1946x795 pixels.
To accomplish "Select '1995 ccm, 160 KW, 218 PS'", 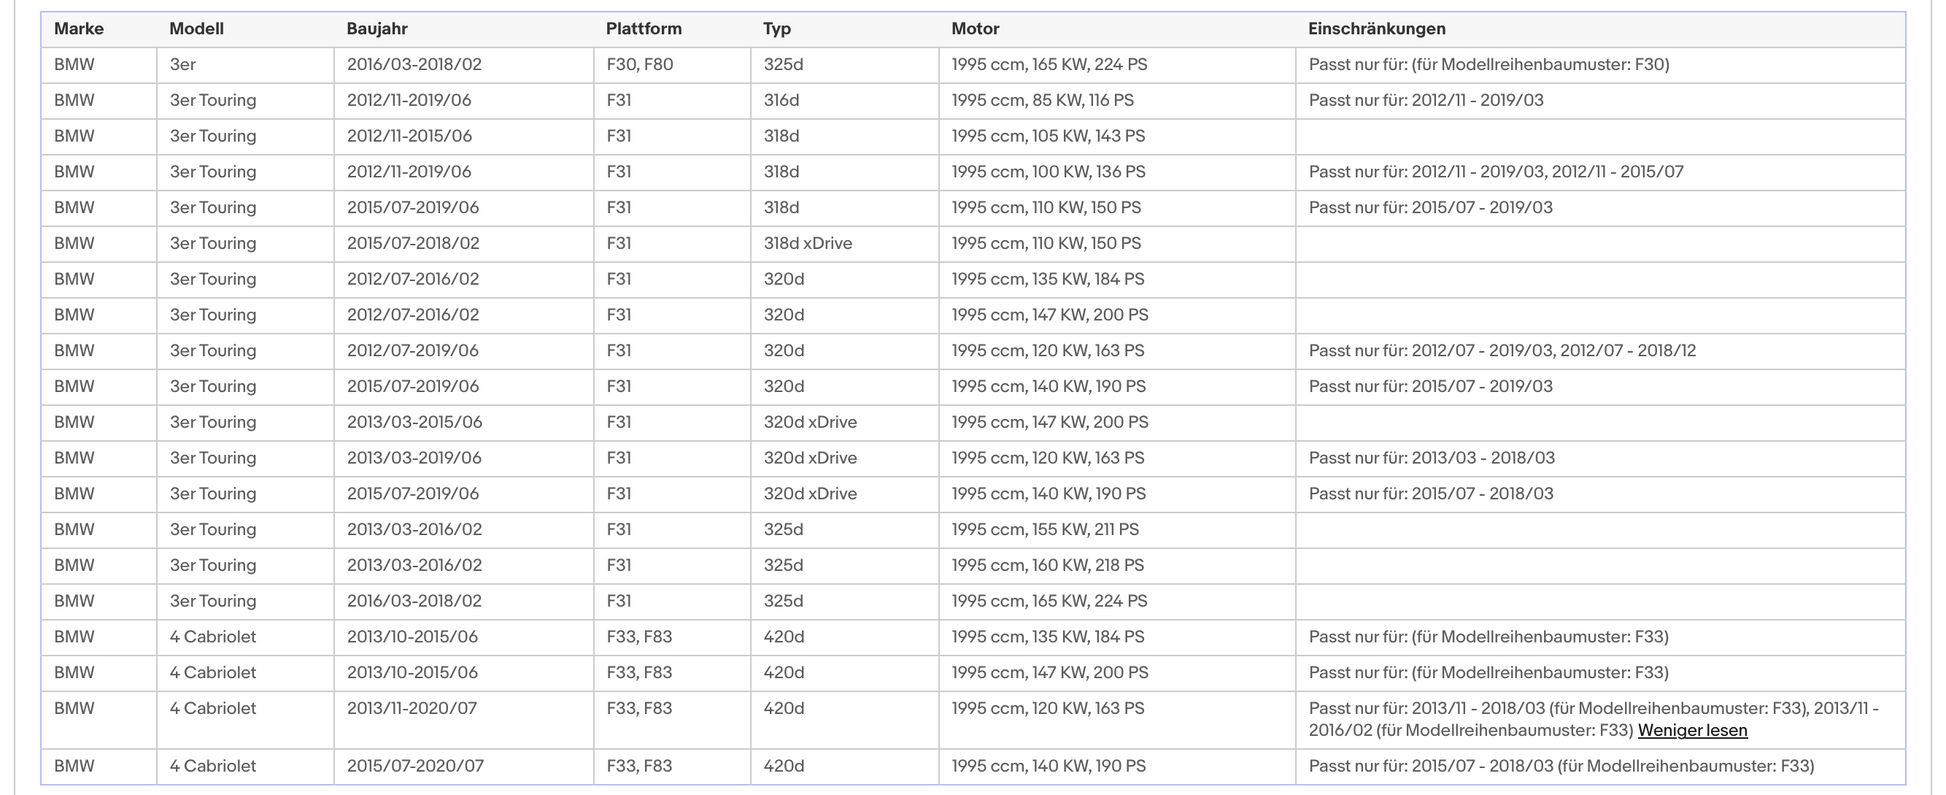I will click(1047, 565).
